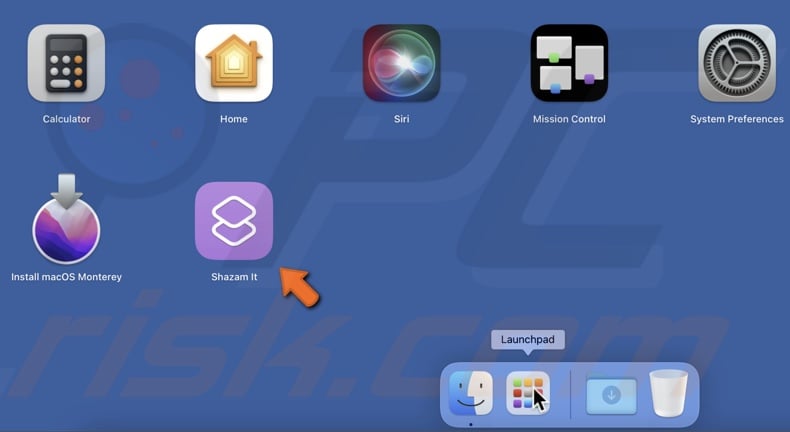Open the Calculator app icon

click(x=66, y=63)
